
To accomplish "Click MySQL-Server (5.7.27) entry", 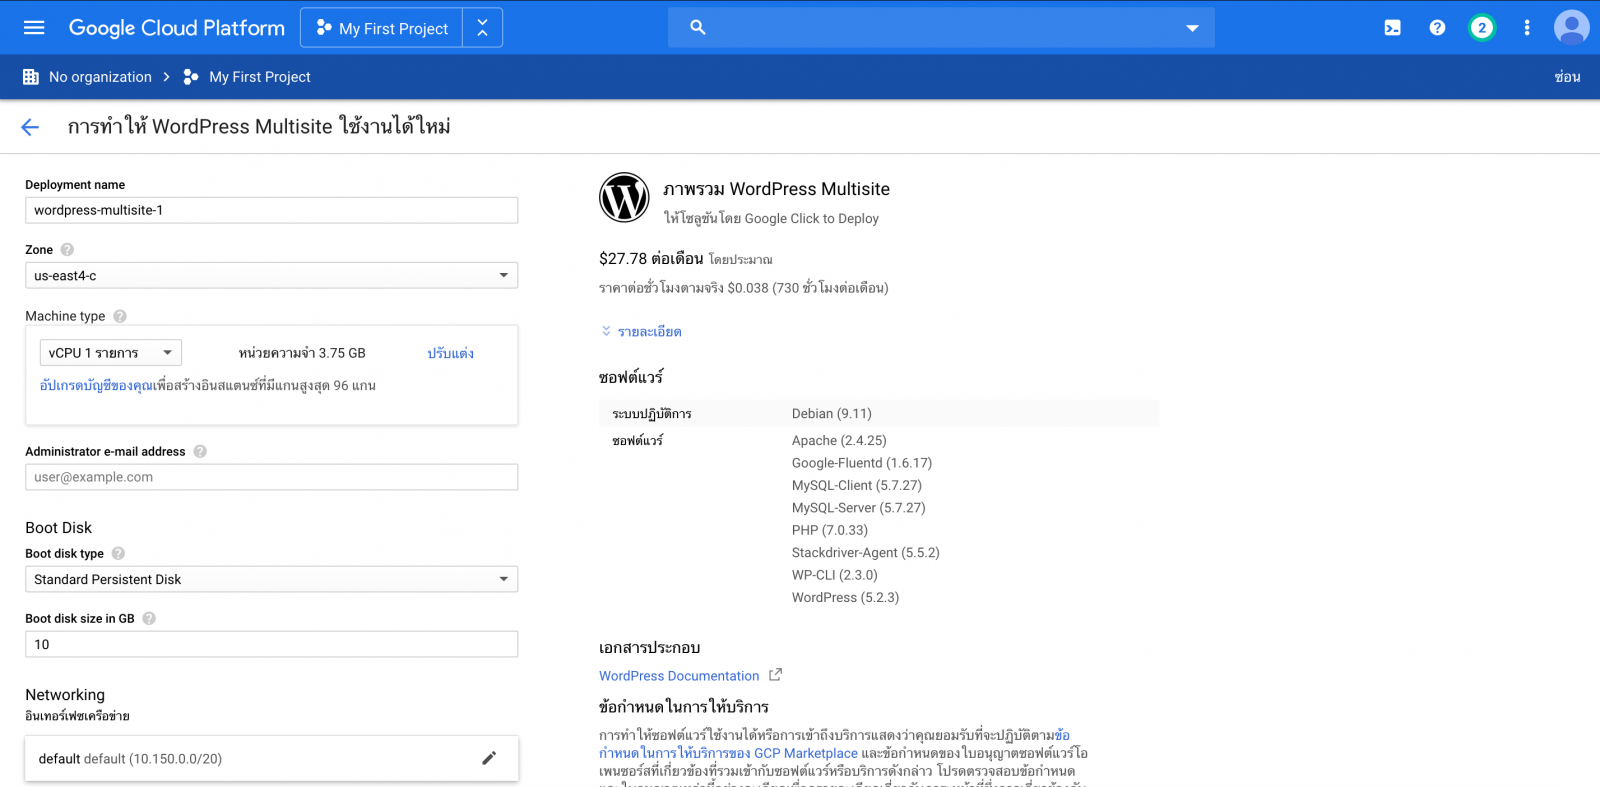I will pyautogui.click(x=859, y=508).
